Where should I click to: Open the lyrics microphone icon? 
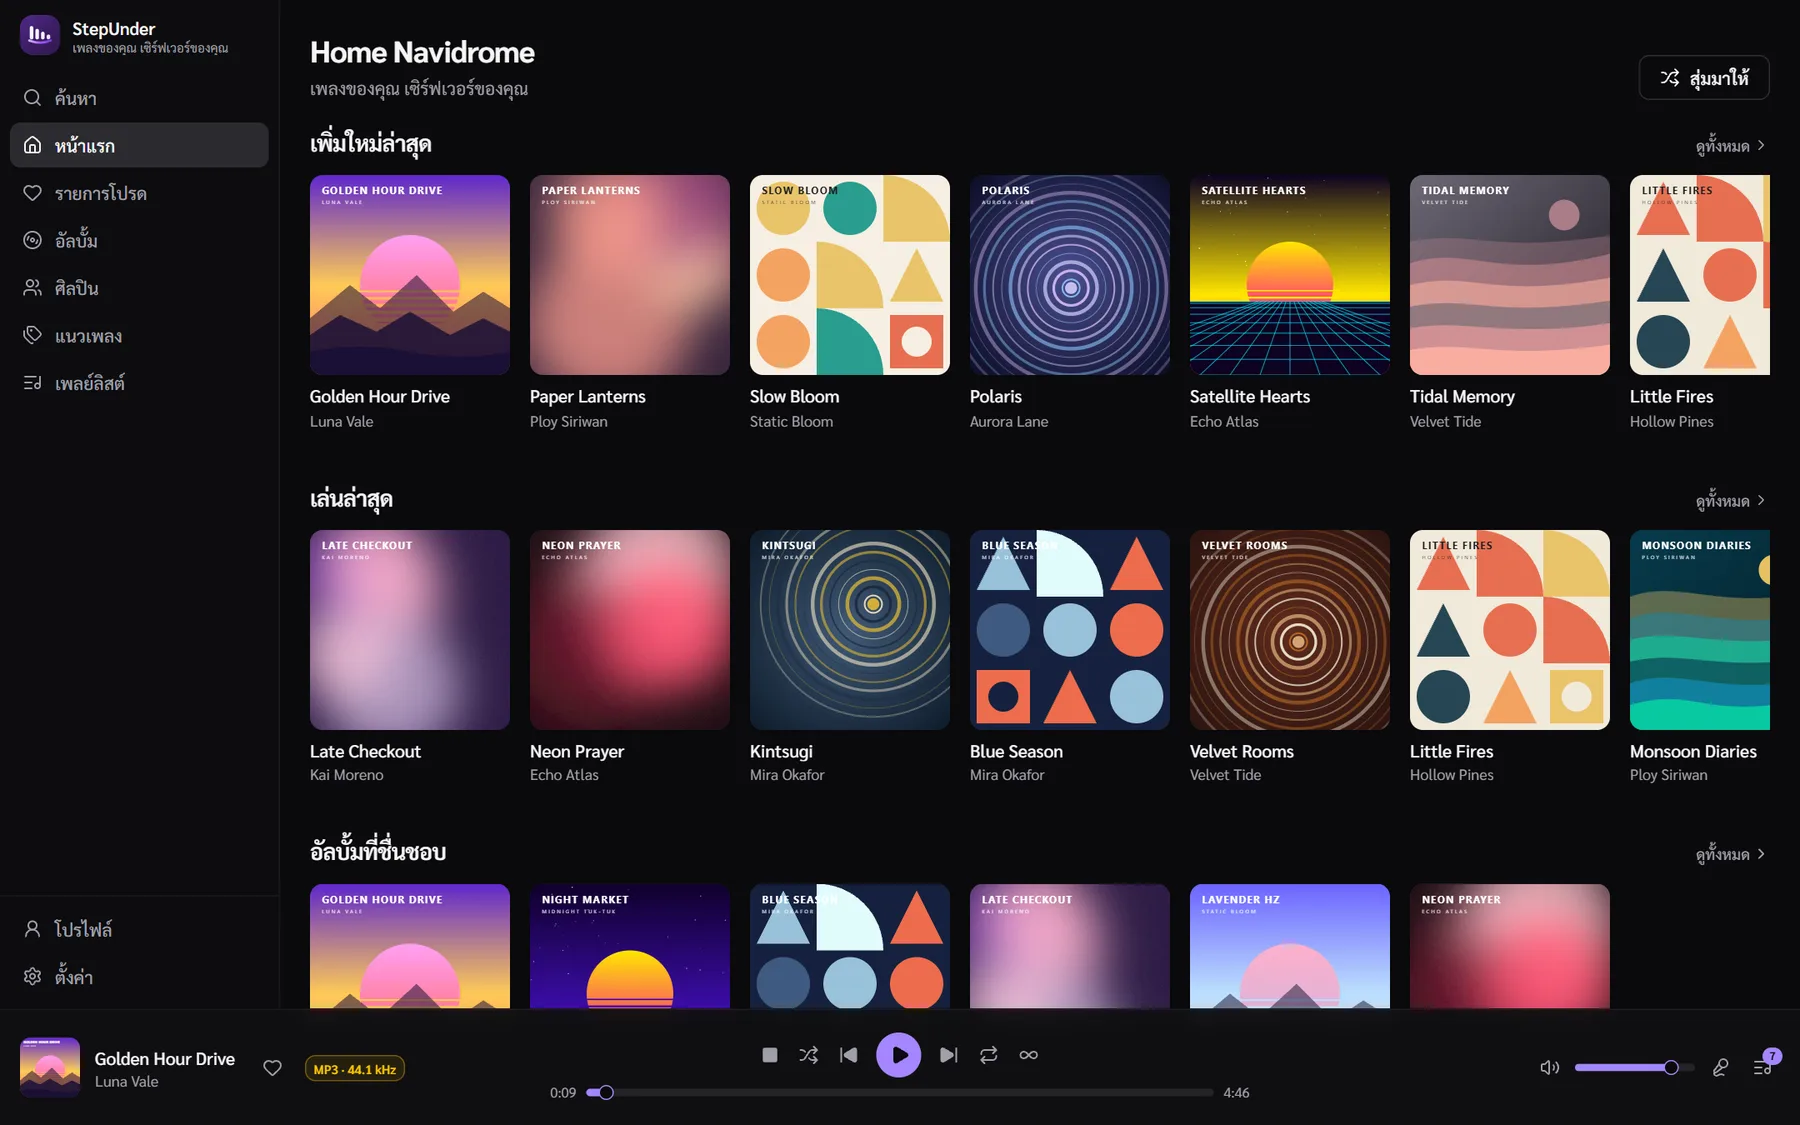[1720, 1068]
